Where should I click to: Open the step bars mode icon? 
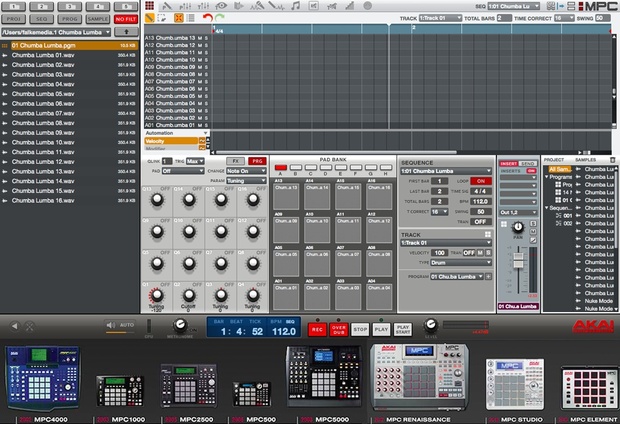click(x=350, y=6)
